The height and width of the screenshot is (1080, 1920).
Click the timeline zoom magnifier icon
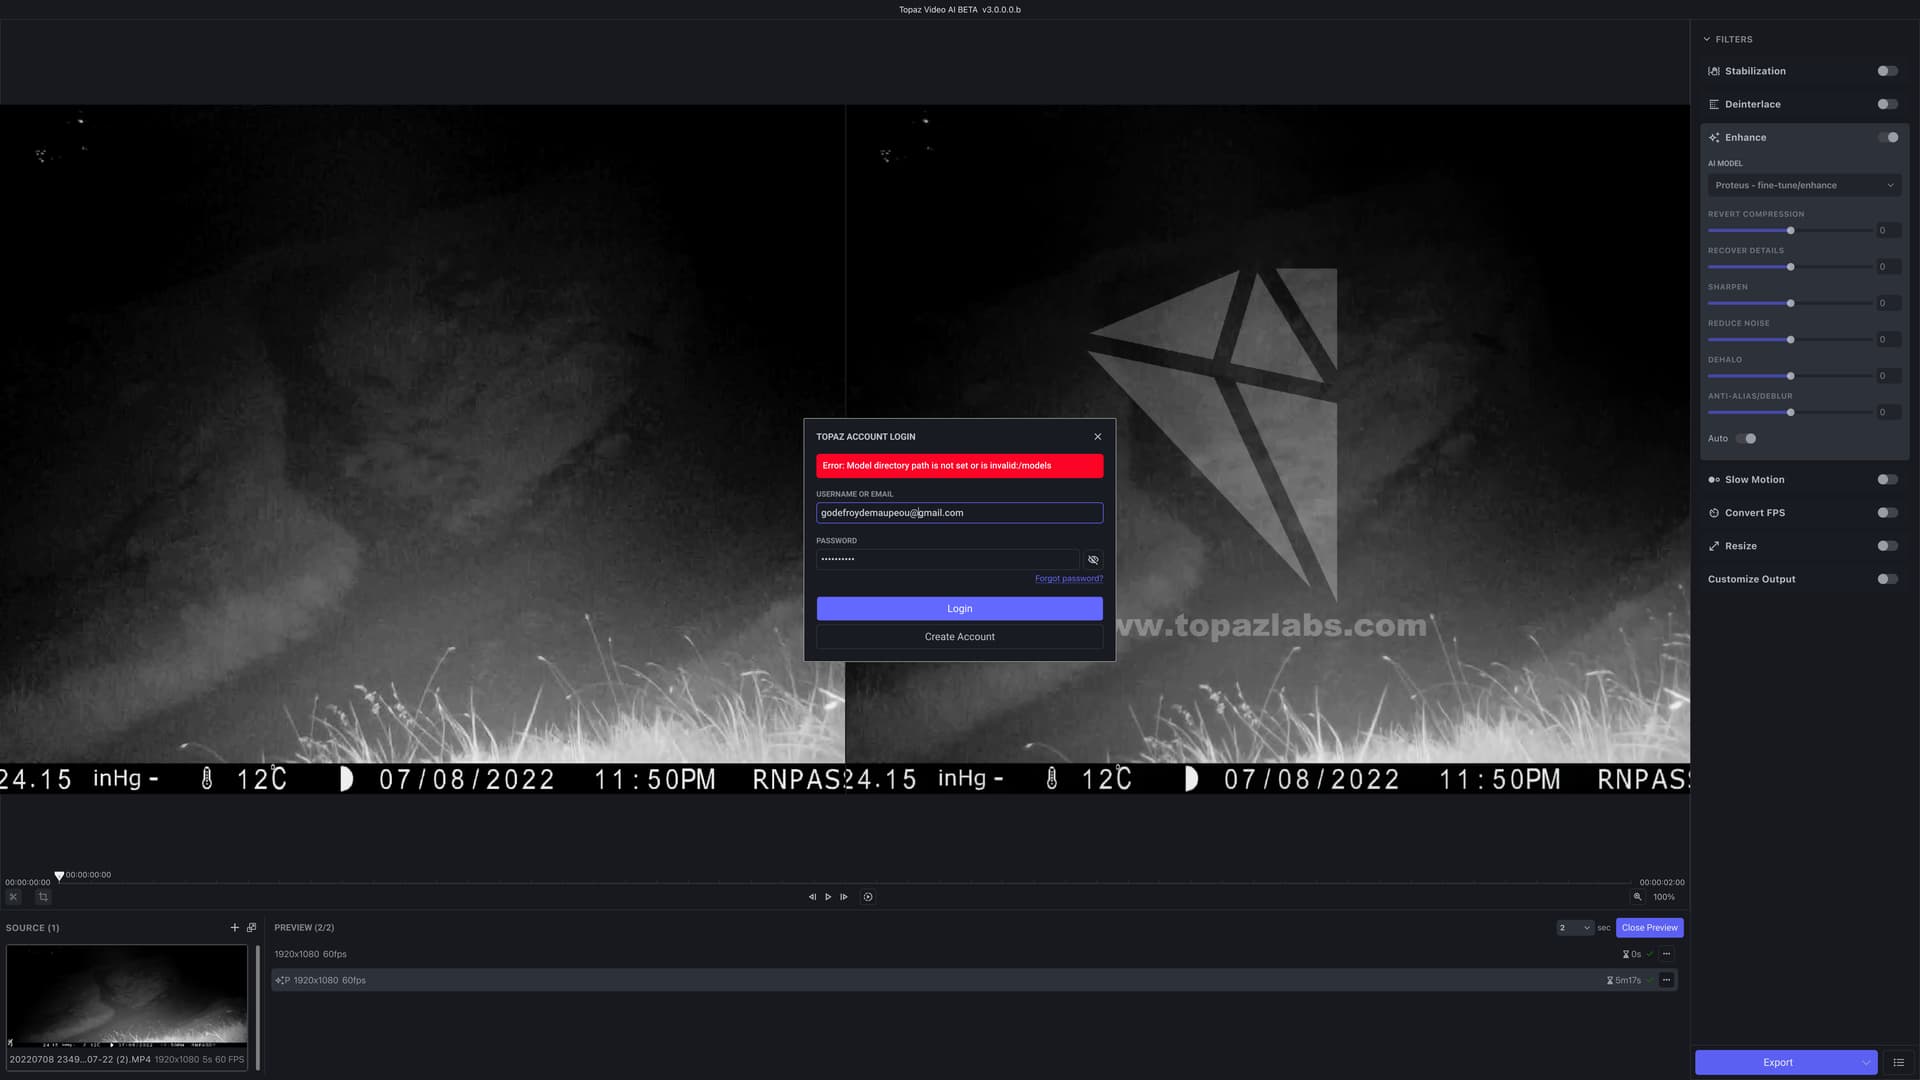1637,897
